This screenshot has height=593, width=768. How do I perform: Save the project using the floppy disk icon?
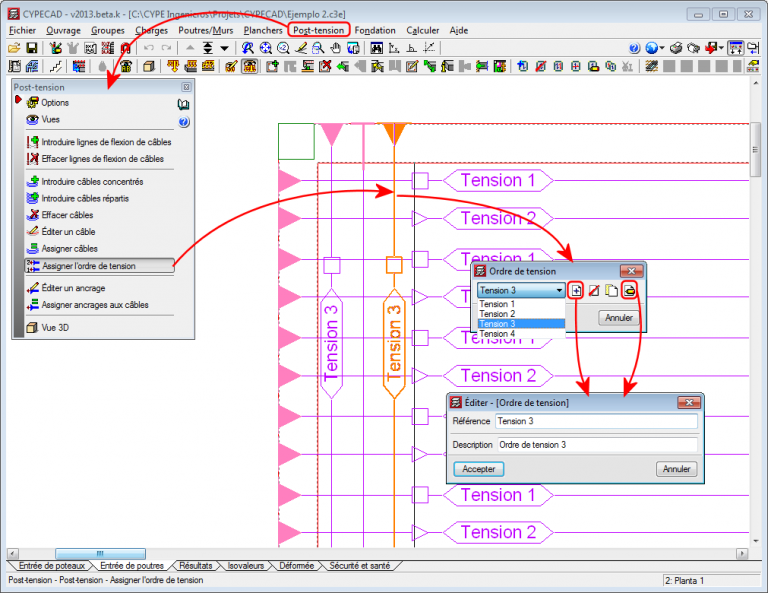point(32,48)
